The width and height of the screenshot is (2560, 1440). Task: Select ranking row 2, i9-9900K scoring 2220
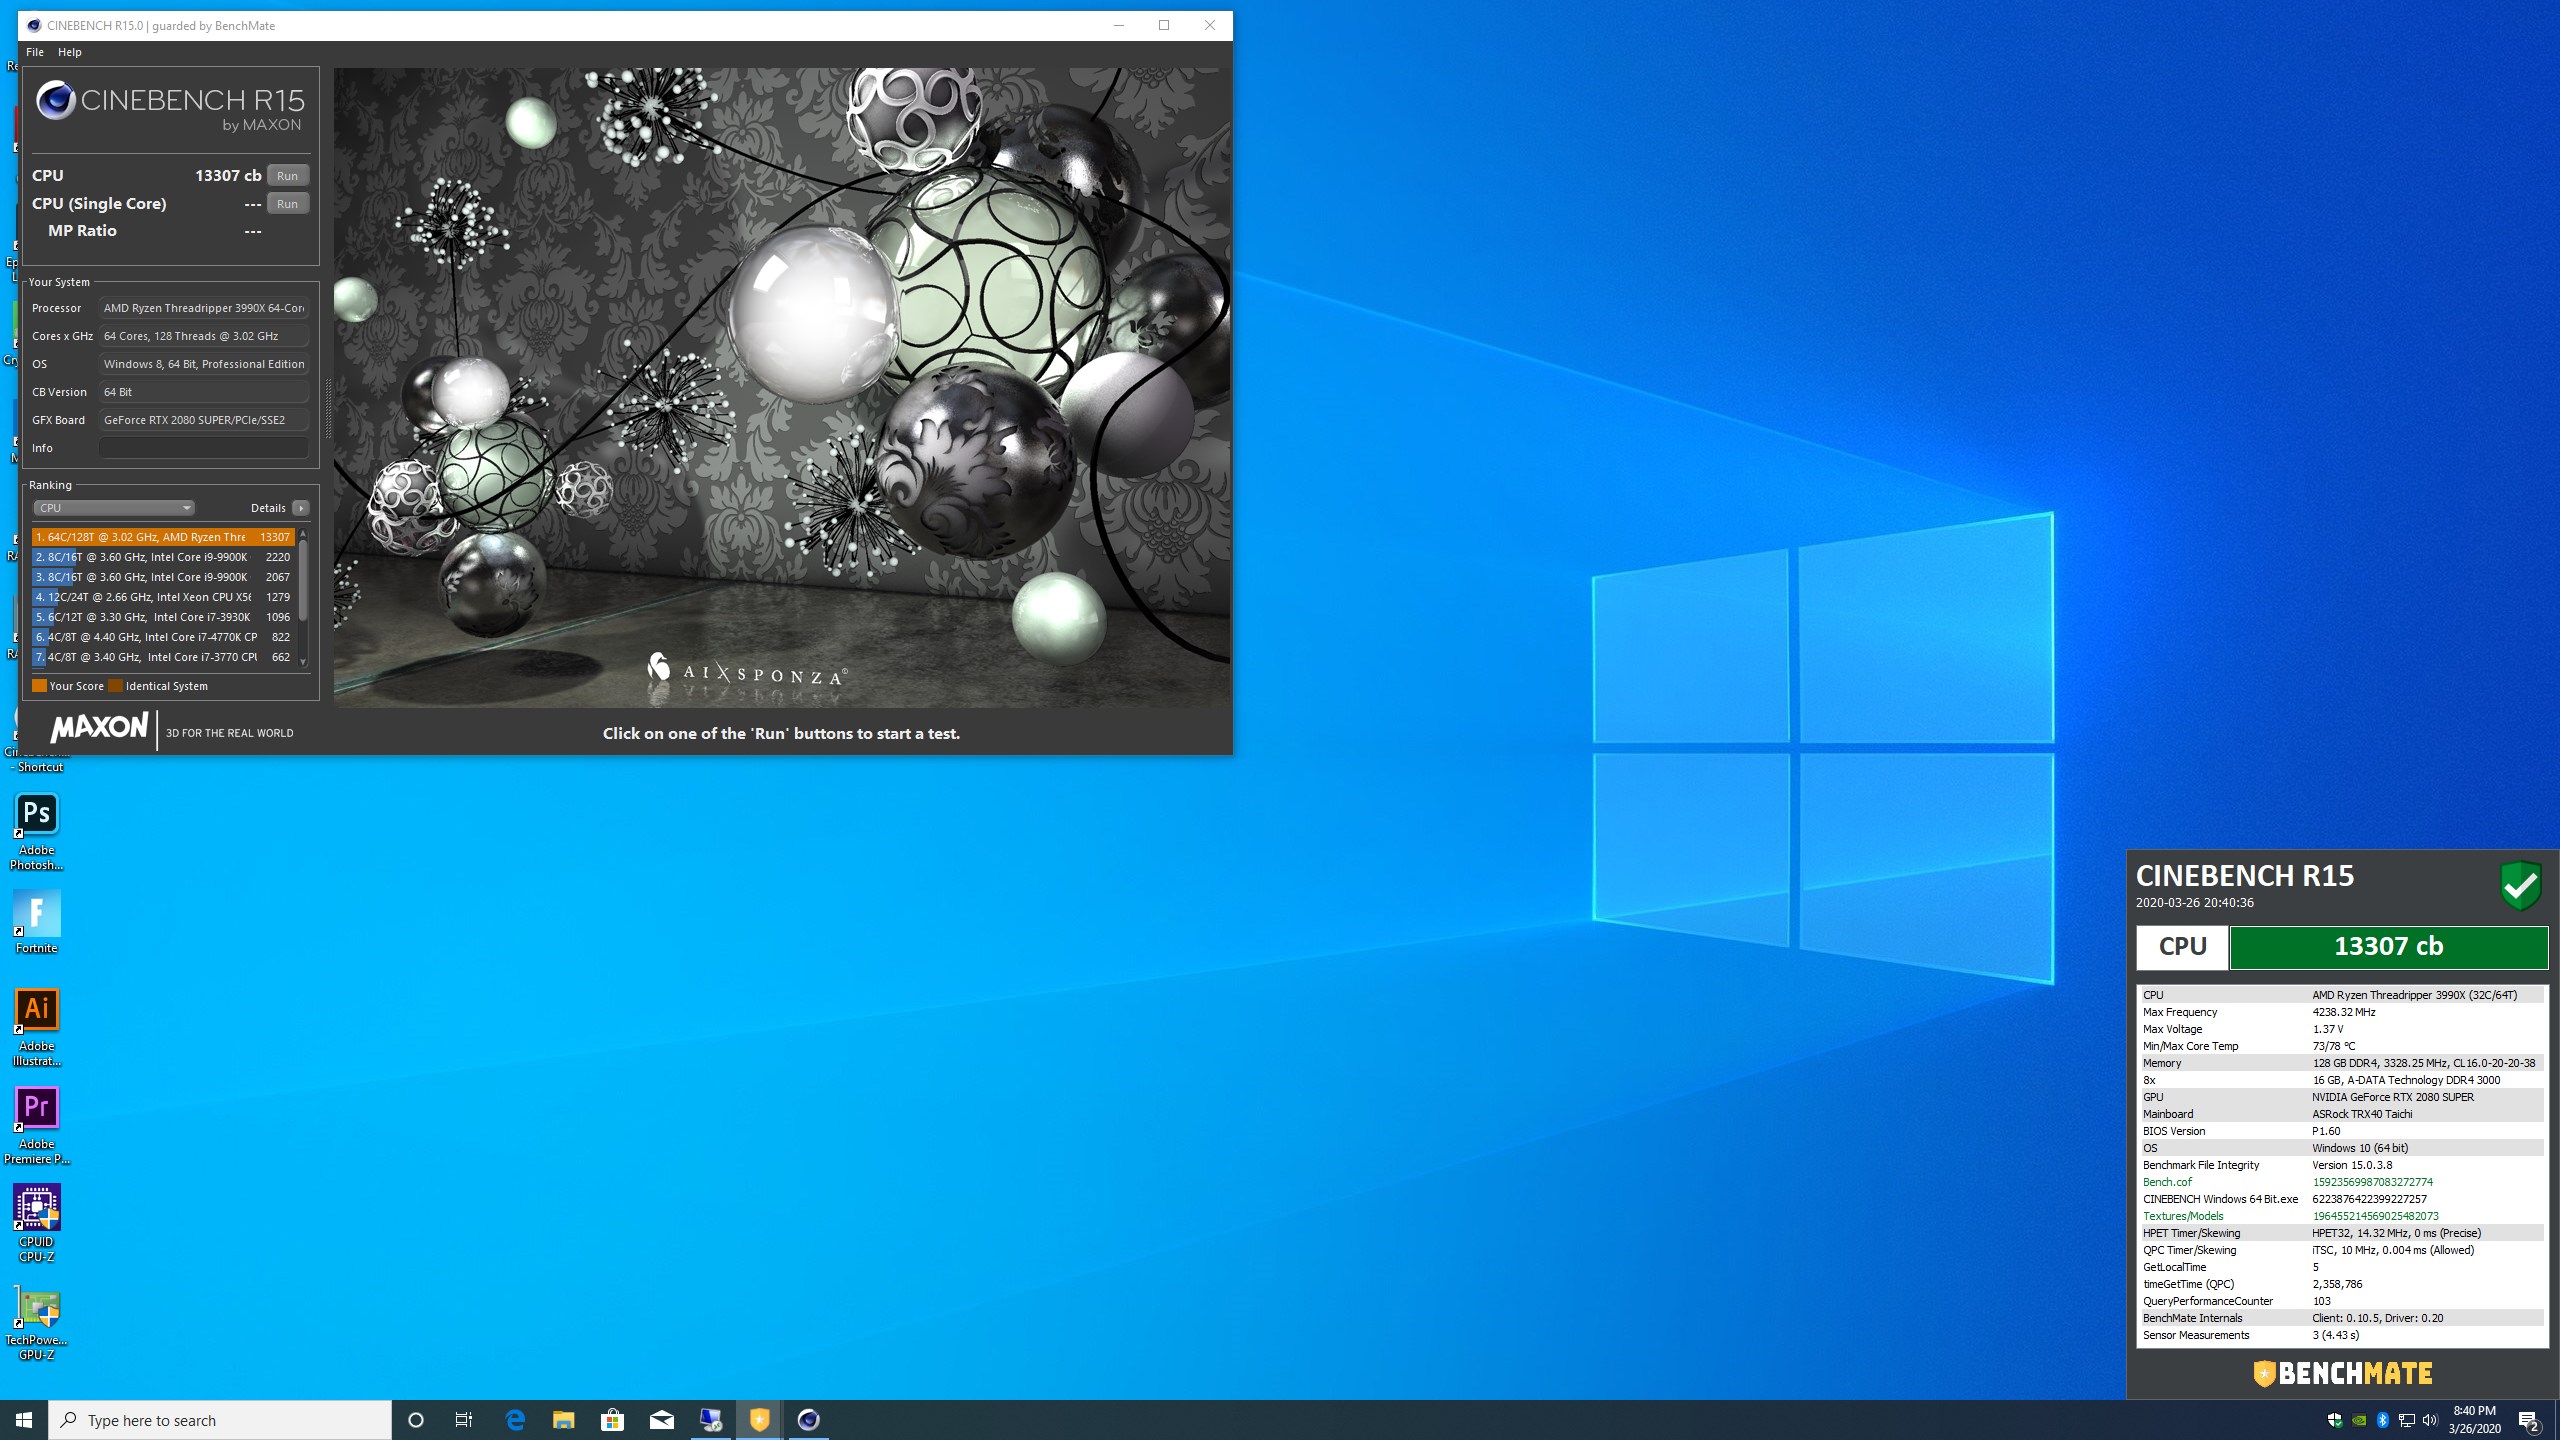coord(163,557)
